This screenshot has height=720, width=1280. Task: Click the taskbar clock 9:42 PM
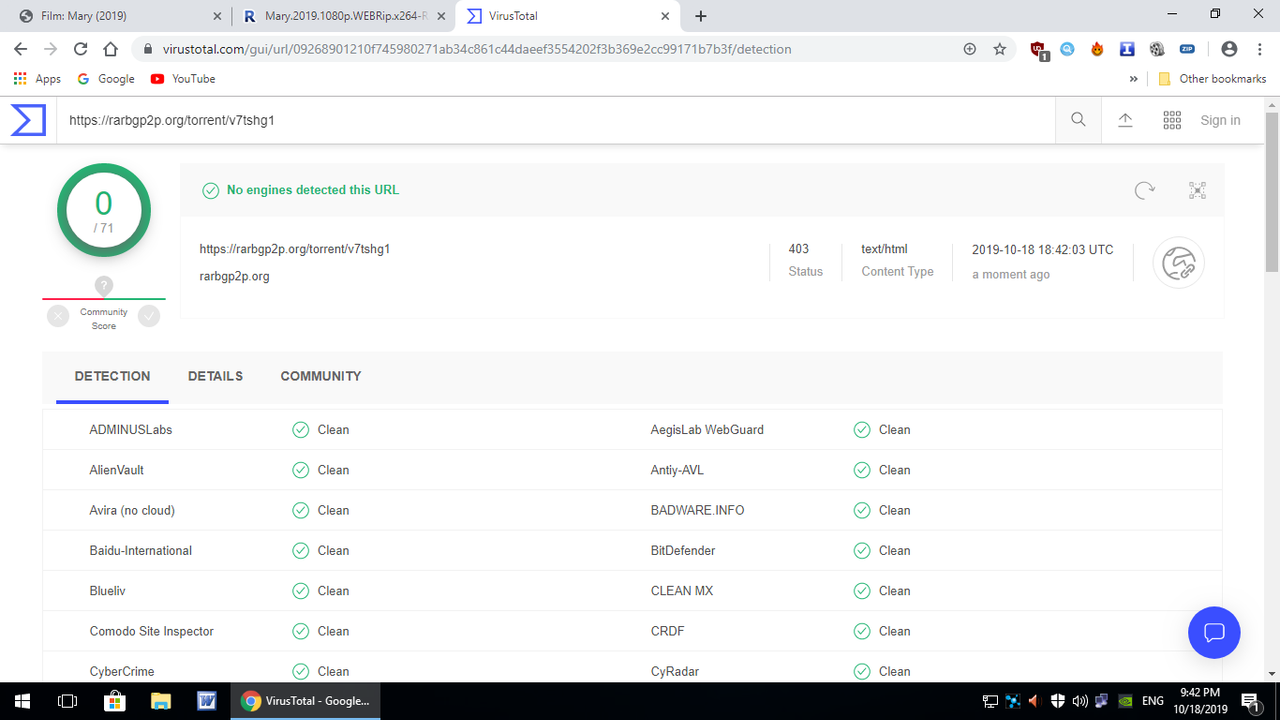click(x=1200, y=692)
